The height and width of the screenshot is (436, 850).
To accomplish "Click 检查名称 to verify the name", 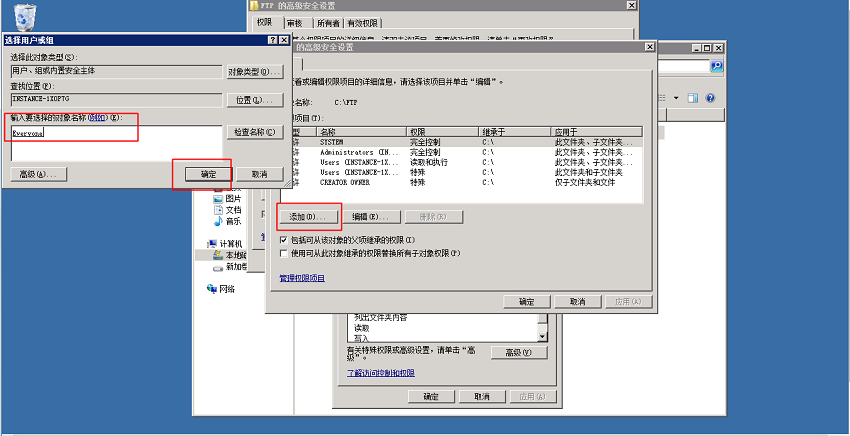I will click(255, 132).
